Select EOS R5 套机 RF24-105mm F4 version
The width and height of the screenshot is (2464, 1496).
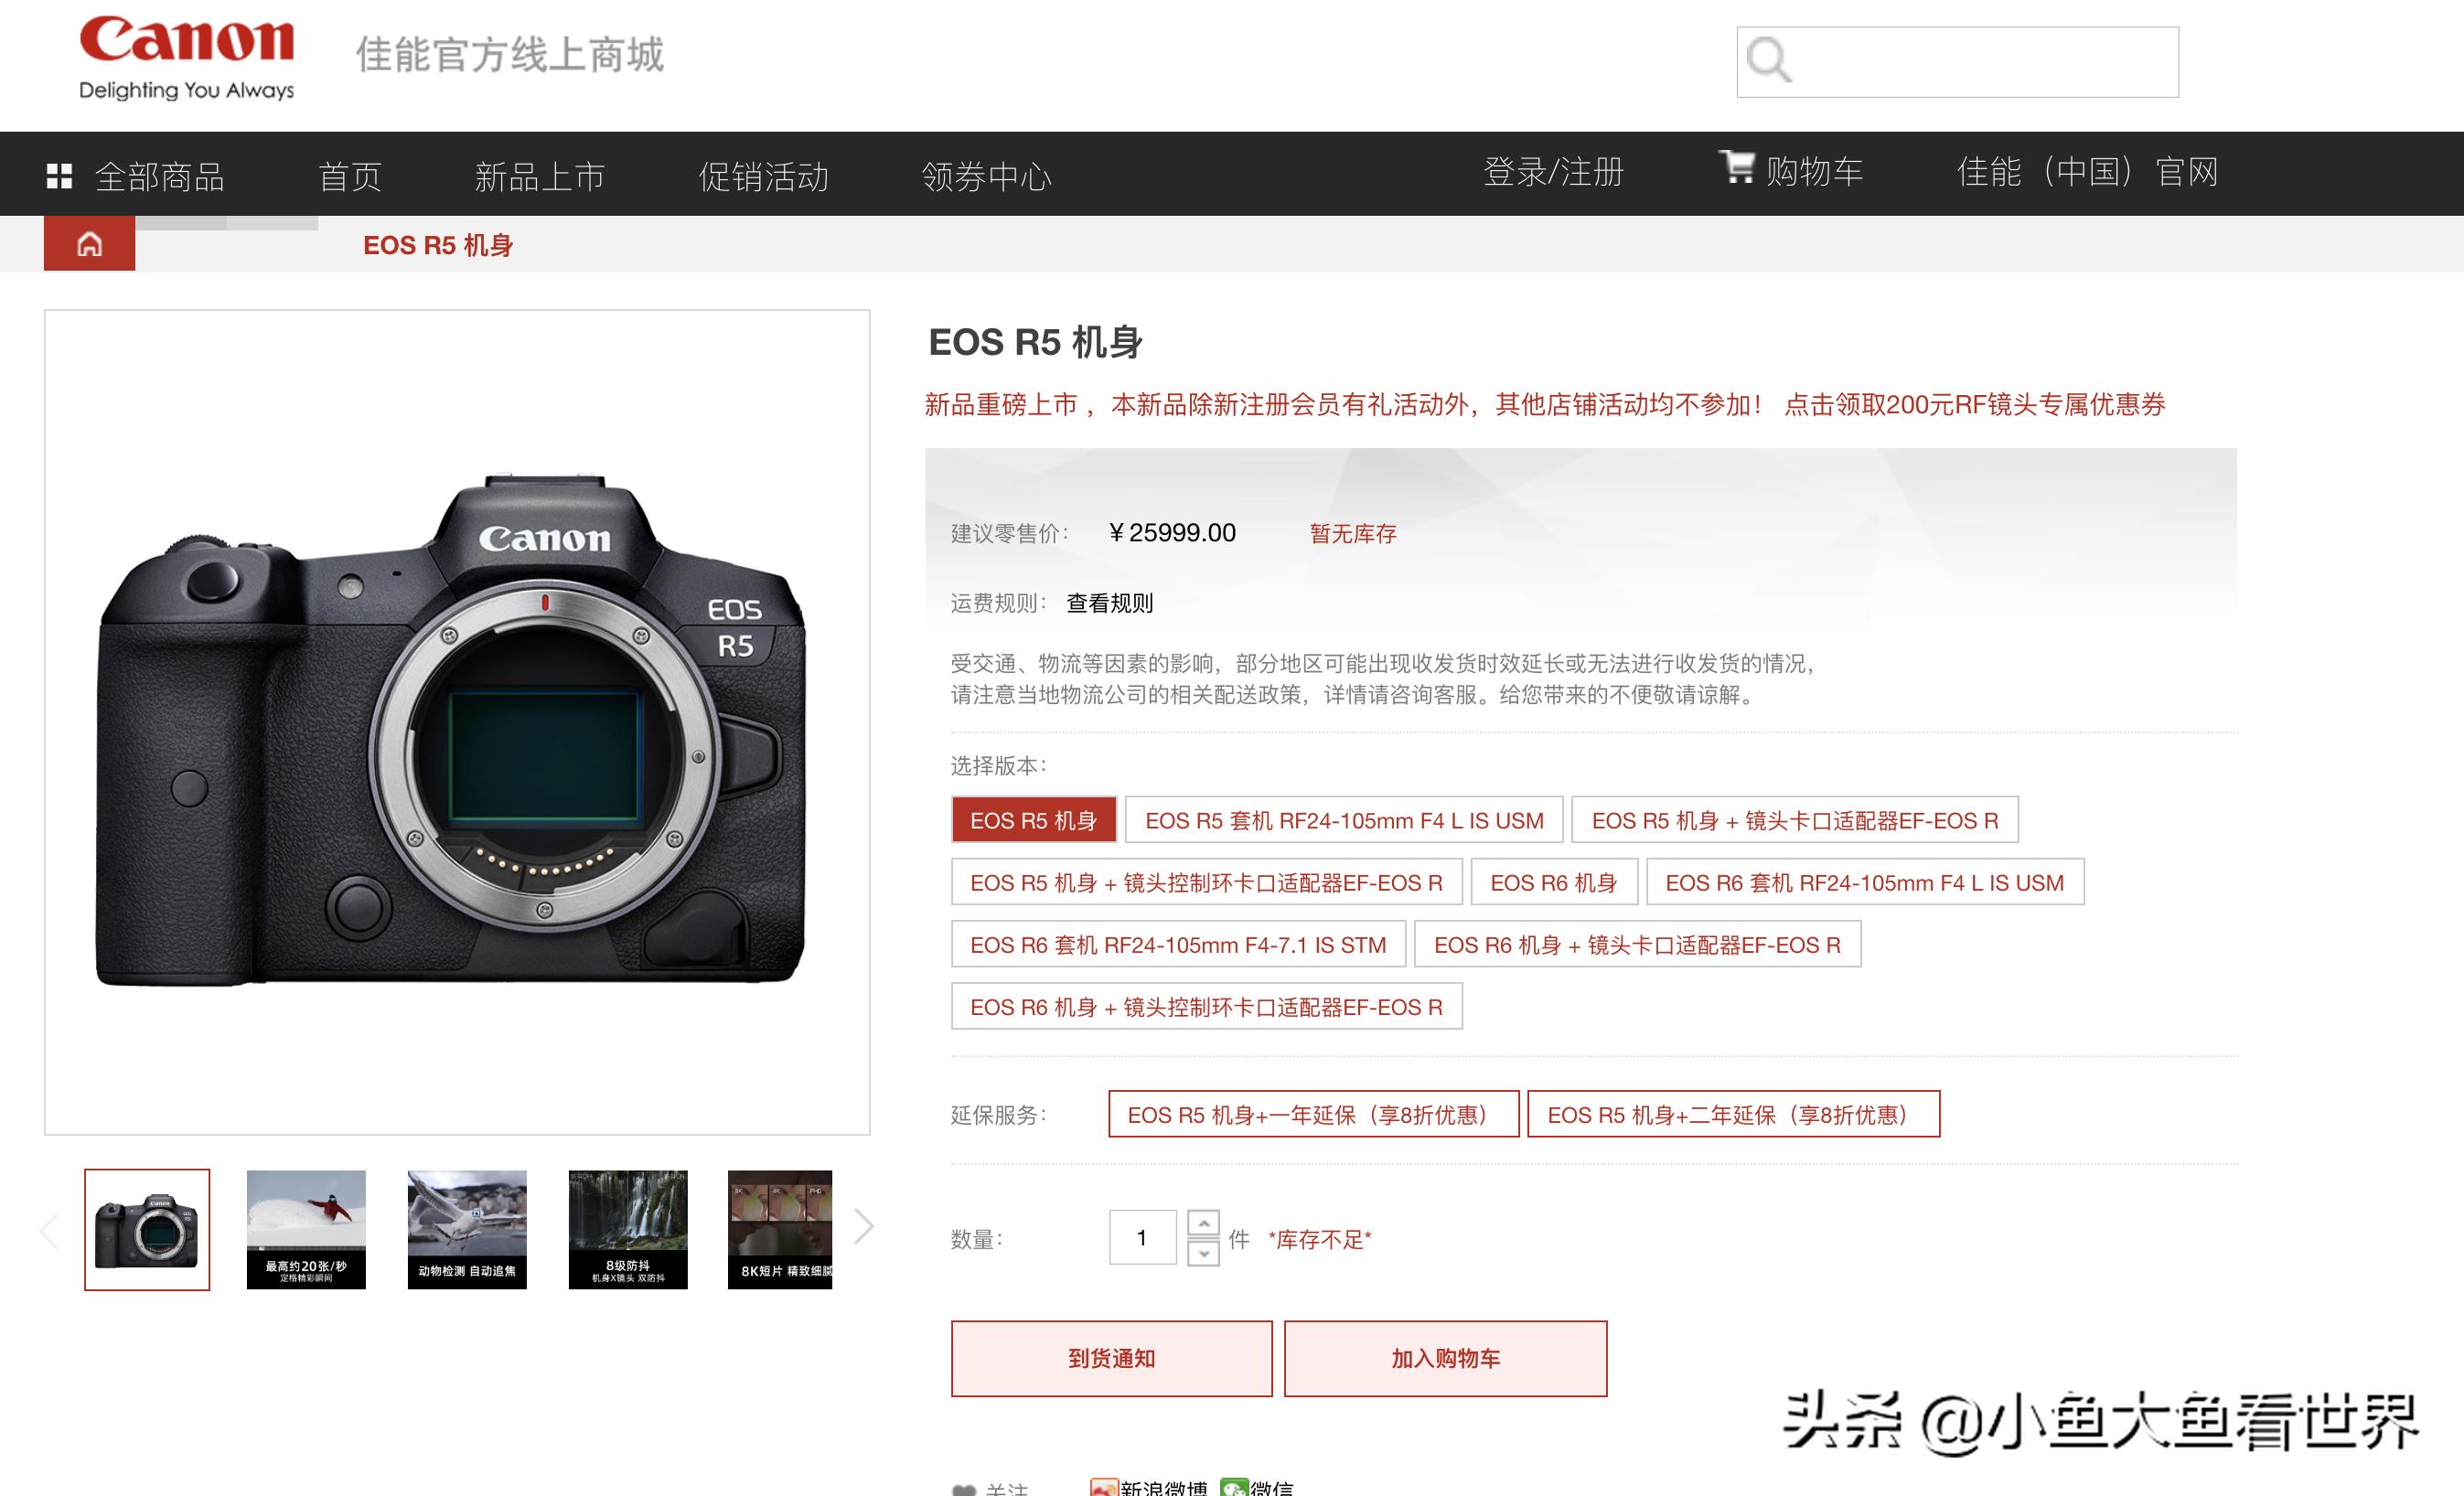[x=1343, y=820]
